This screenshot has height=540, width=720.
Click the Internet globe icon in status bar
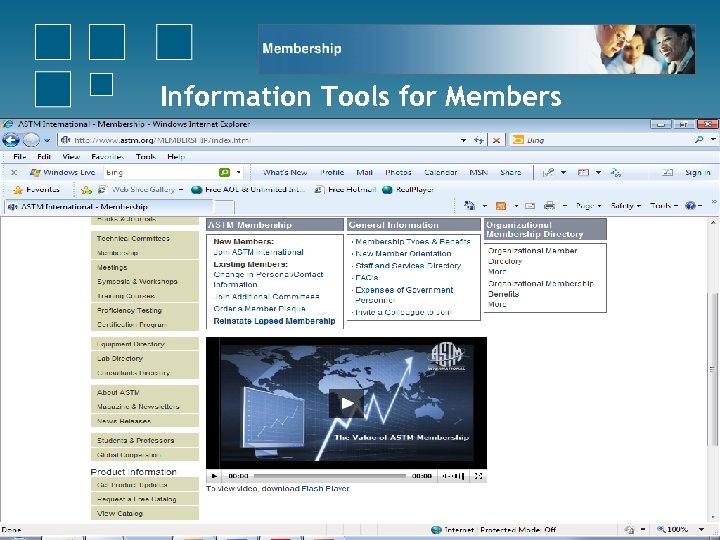coord(436,530)
